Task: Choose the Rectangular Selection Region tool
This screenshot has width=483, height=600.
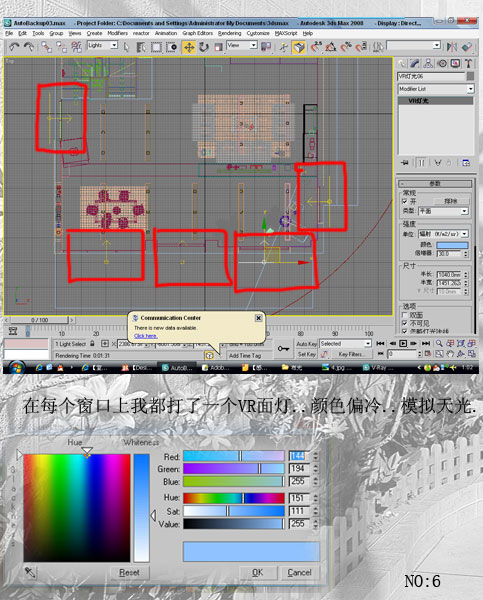Action: point(156,47)
